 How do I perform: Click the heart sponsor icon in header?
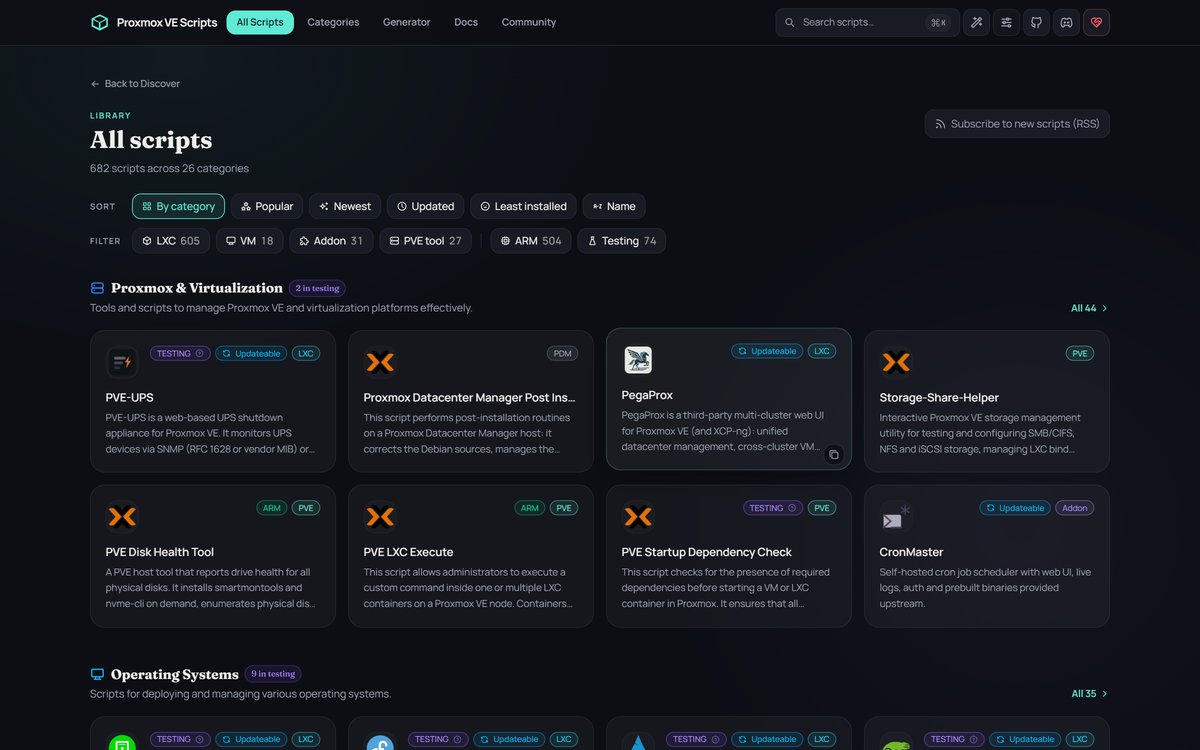coord(1096,22)
